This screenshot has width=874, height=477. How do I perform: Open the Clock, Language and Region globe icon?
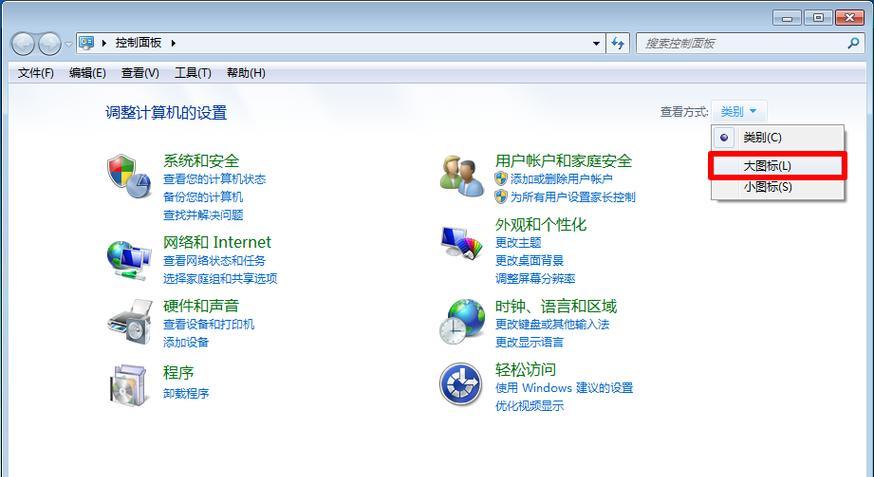pos(461,322)
